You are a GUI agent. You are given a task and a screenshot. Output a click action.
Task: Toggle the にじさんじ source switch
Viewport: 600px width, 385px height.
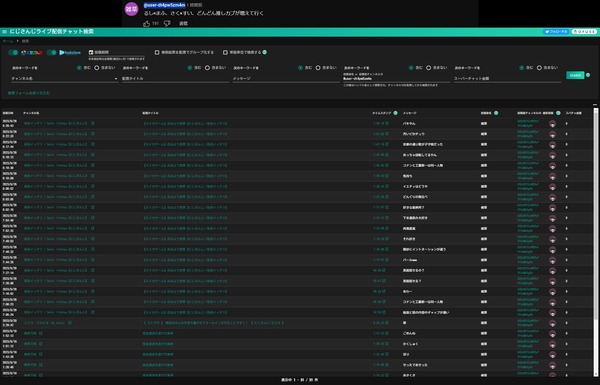(13, 52)
